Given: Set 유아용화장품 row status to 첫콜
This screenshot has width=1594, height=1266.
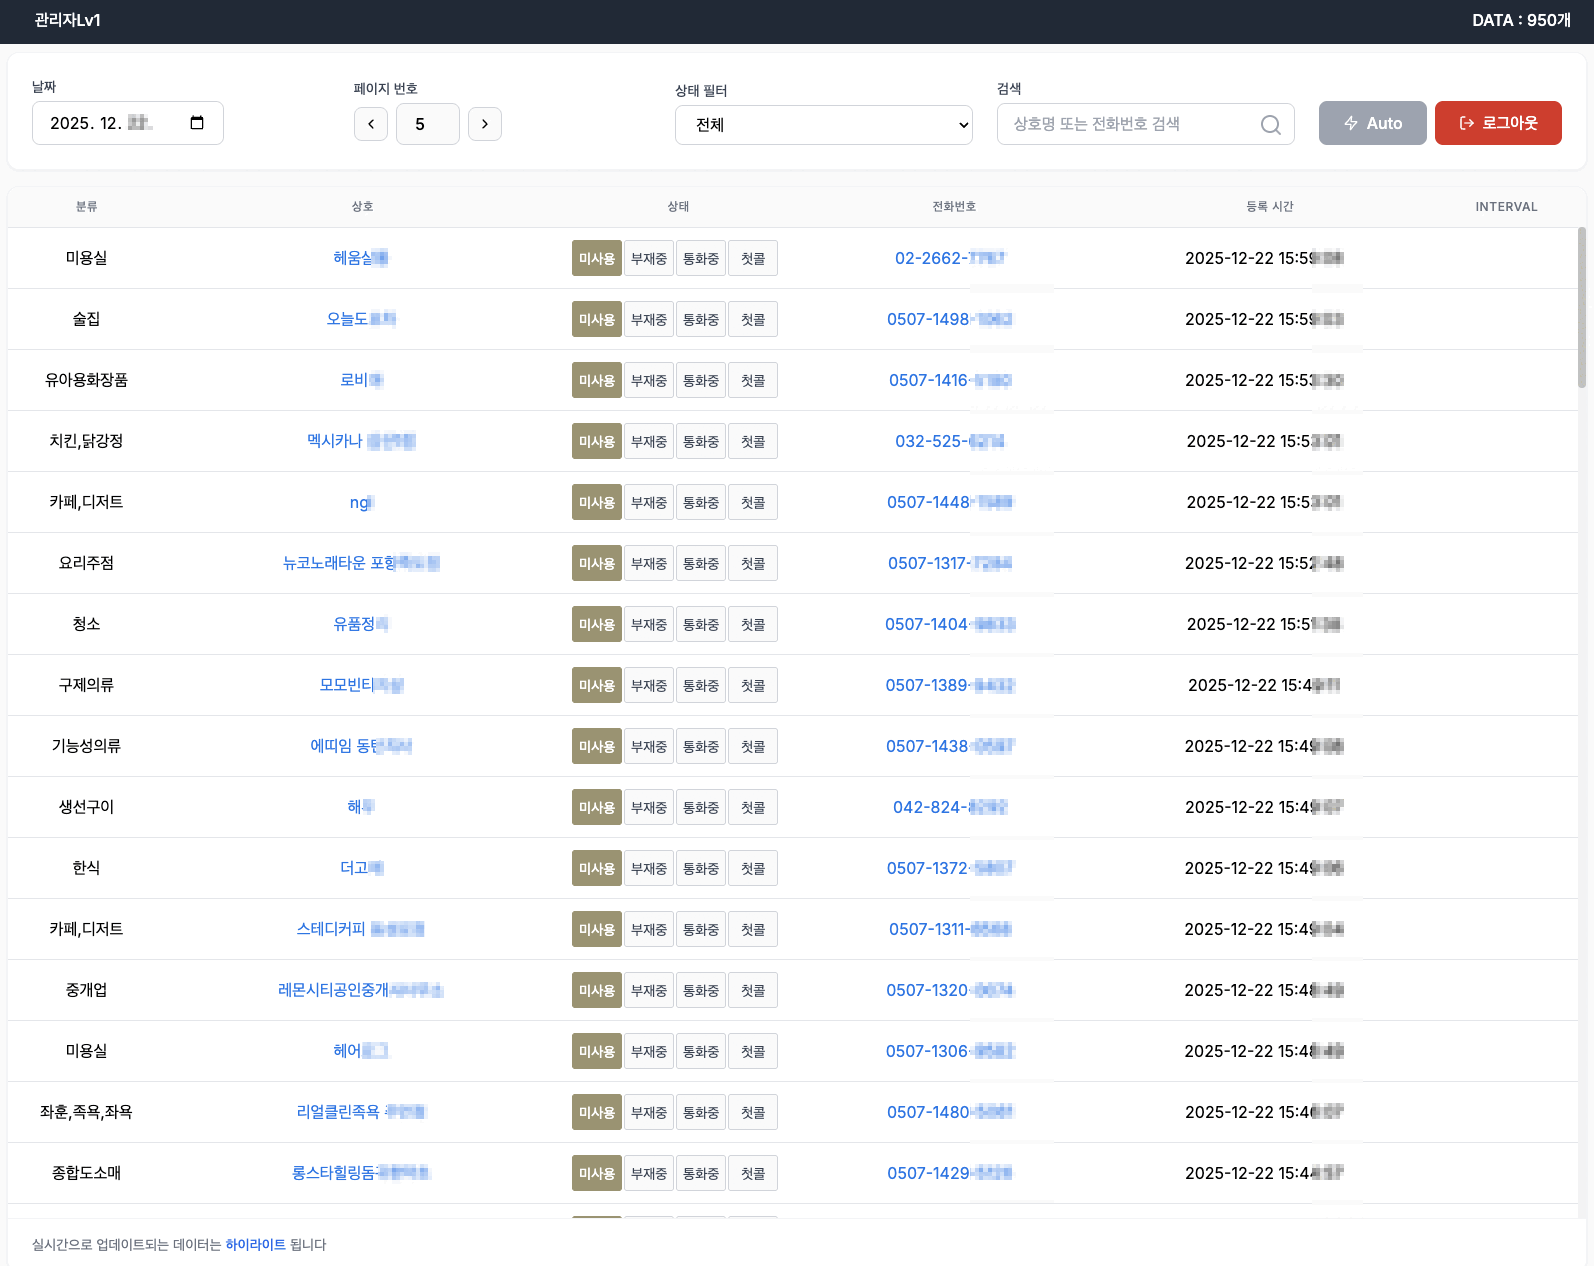Looking at the screenshot, I should [x=752, y=381].
